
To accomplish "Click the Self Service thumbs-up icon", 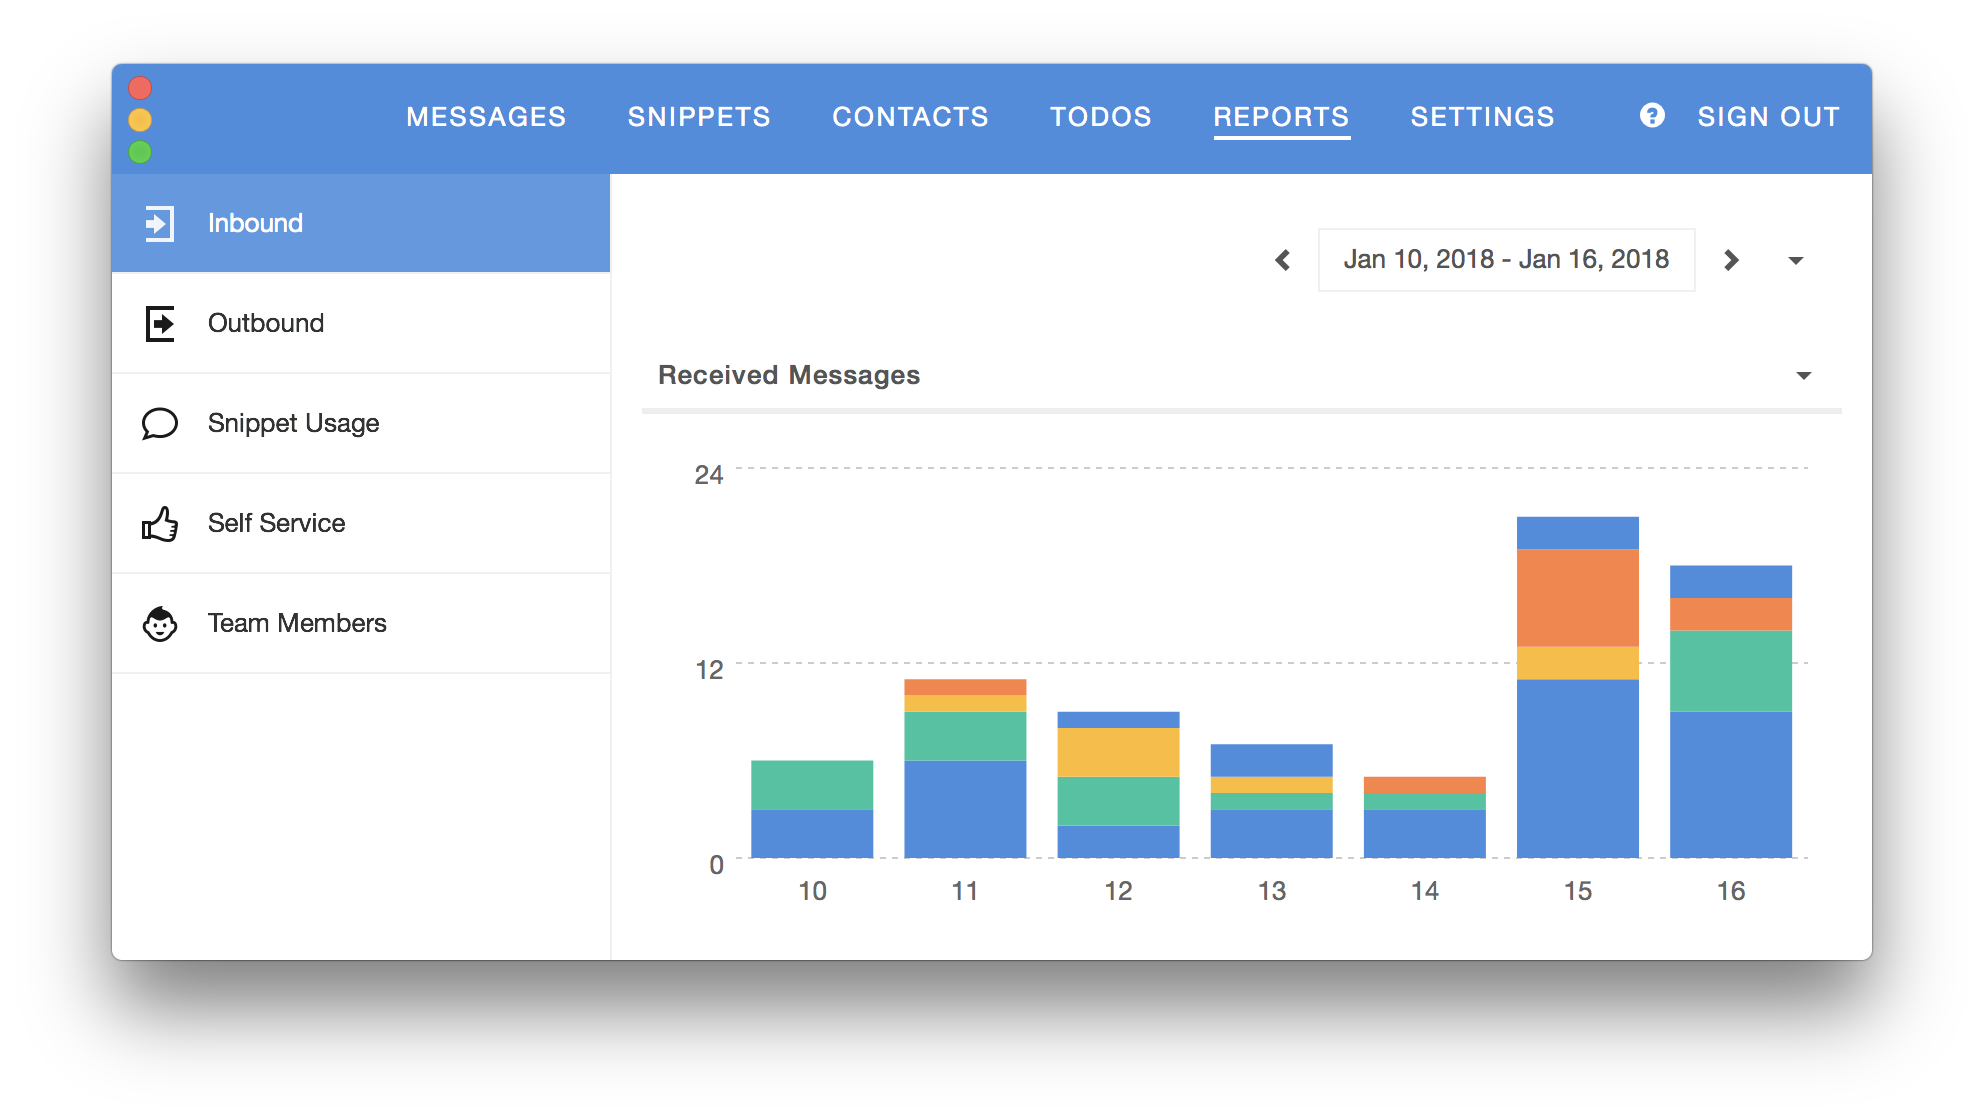I will 160,523.
